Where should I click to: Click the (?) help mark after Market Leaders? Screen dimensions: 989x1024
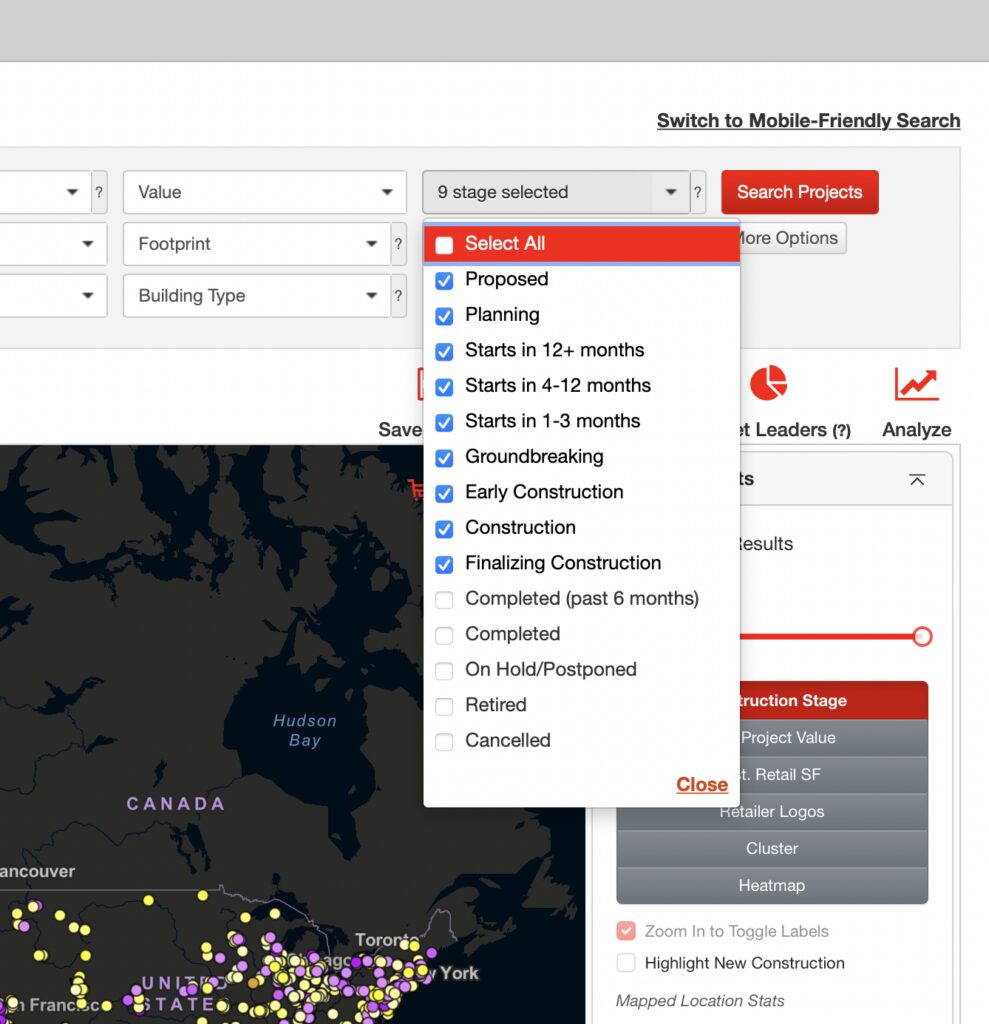pos(842,431)
